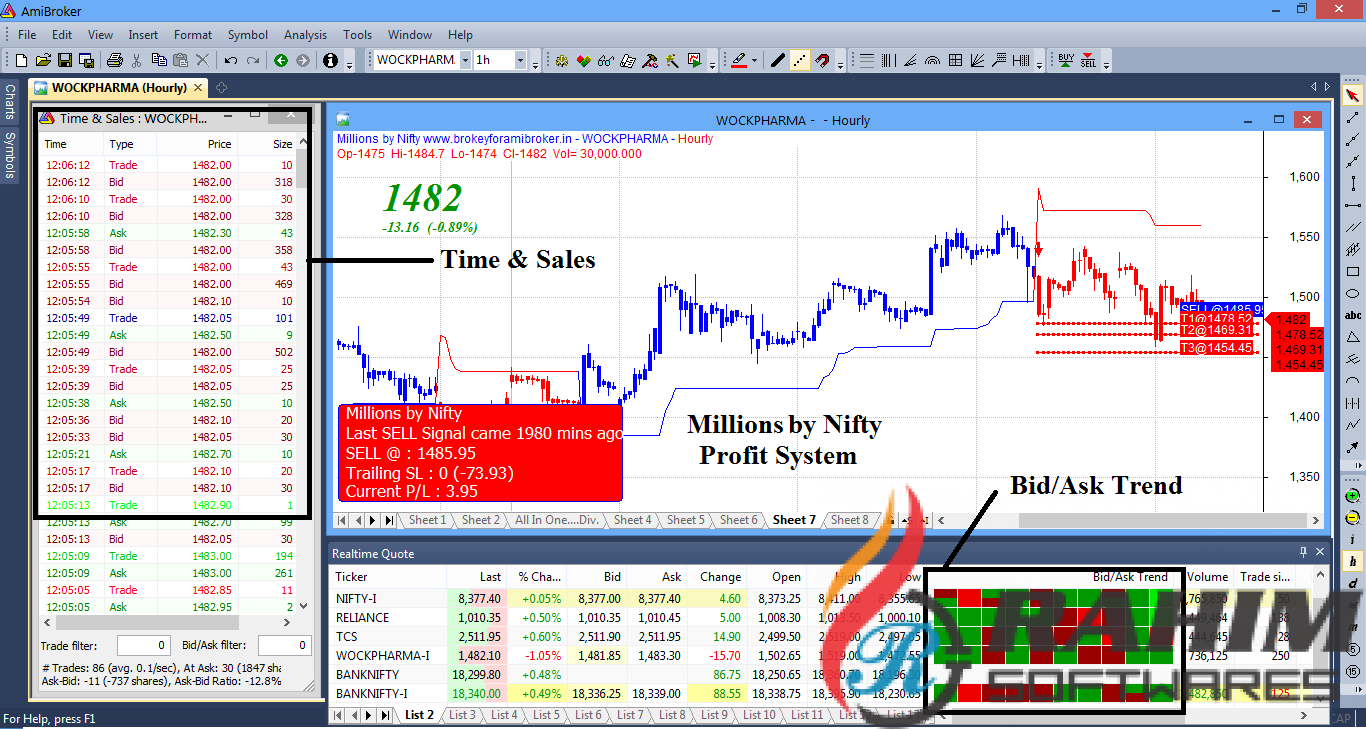Open the File menu
This screenshot has height=729, width=1366.
(x=27, y=35)
